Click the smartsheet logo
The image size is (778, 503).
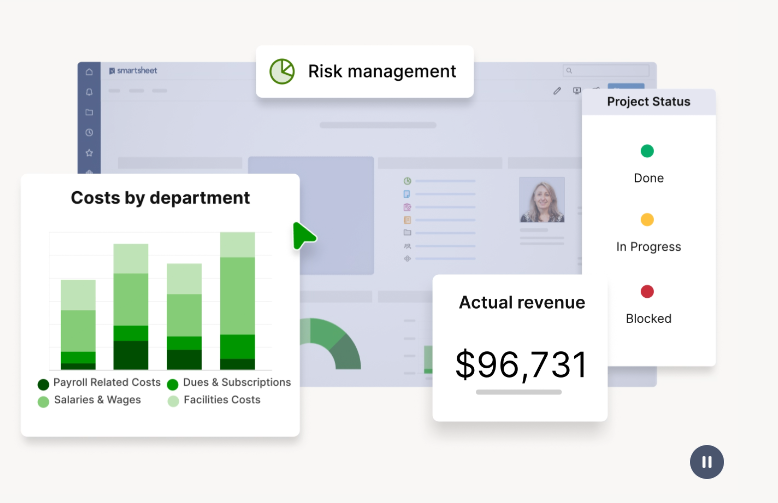(x=133, y=70)
